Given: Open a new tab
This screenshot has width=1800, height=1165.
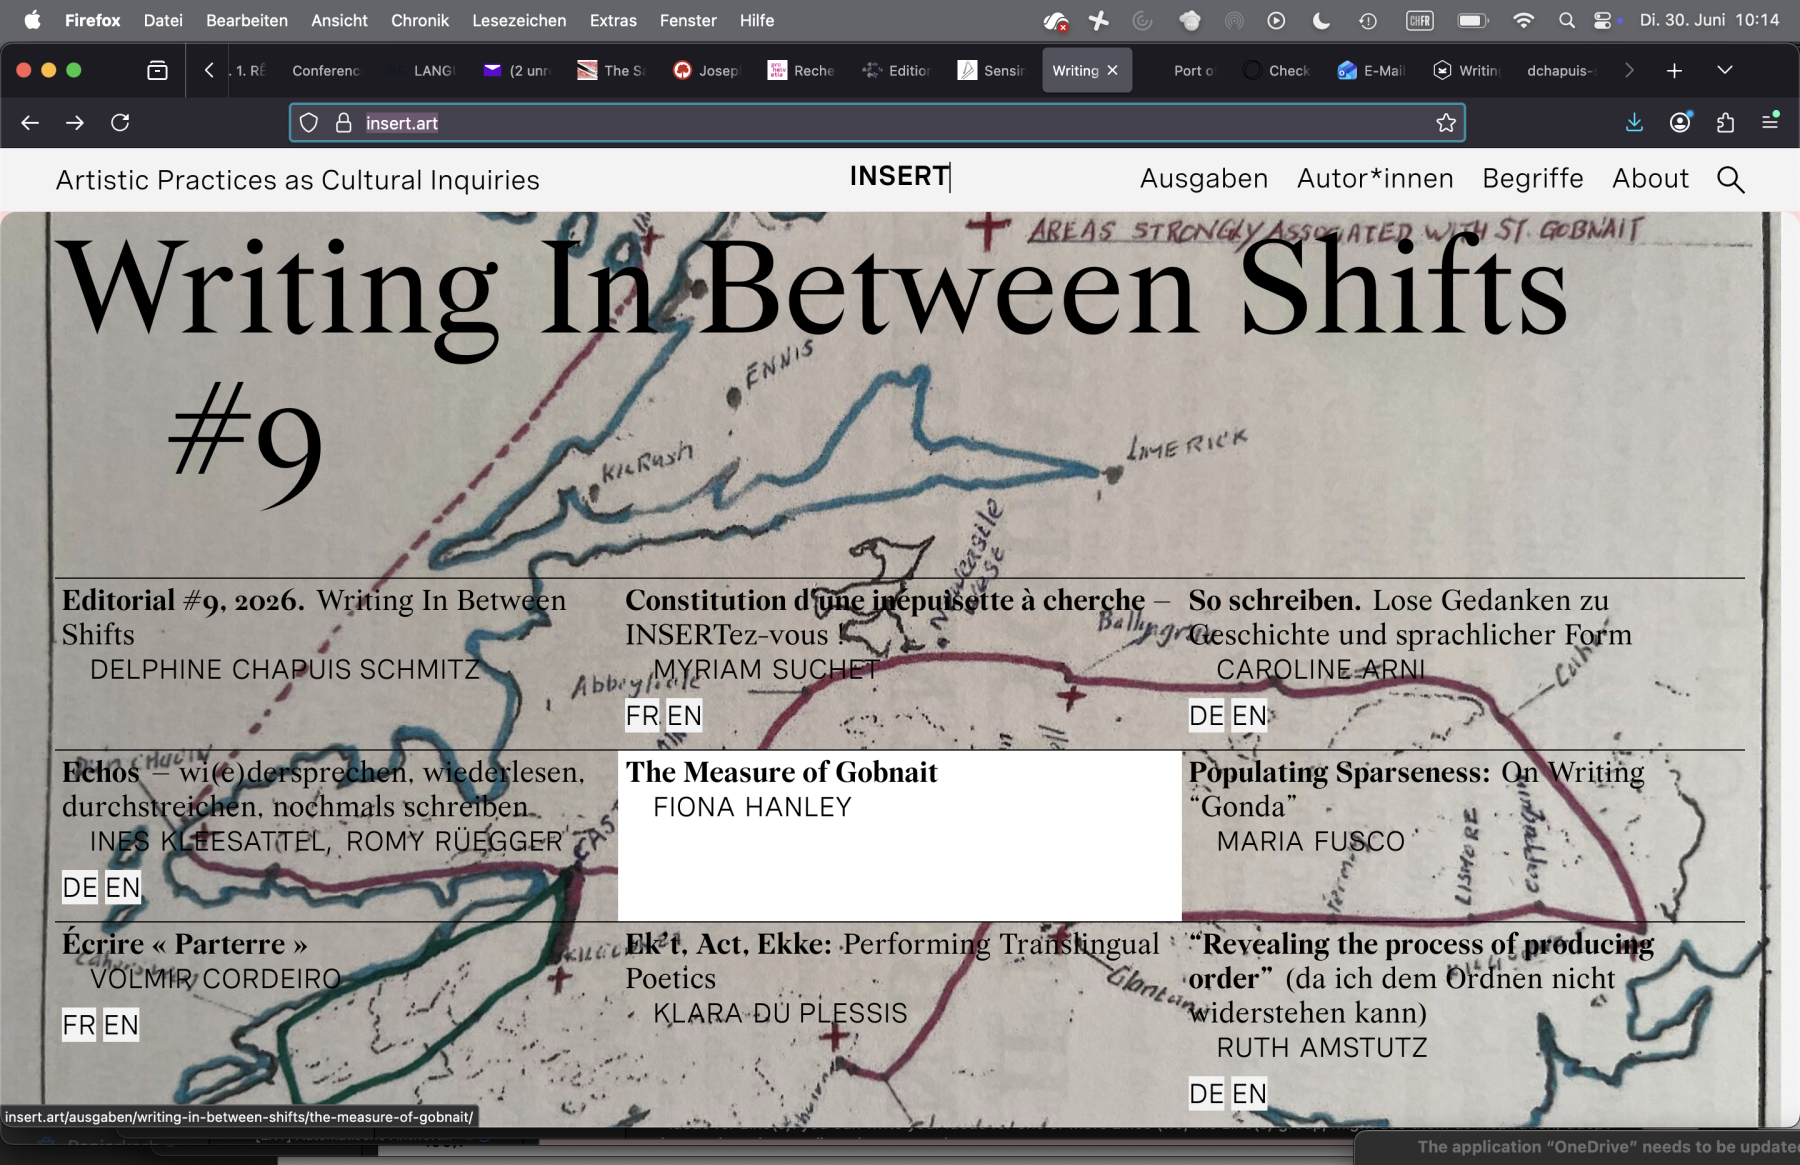Looking at the screenshot, I should pyautogui.click(x=1674, y=70).
